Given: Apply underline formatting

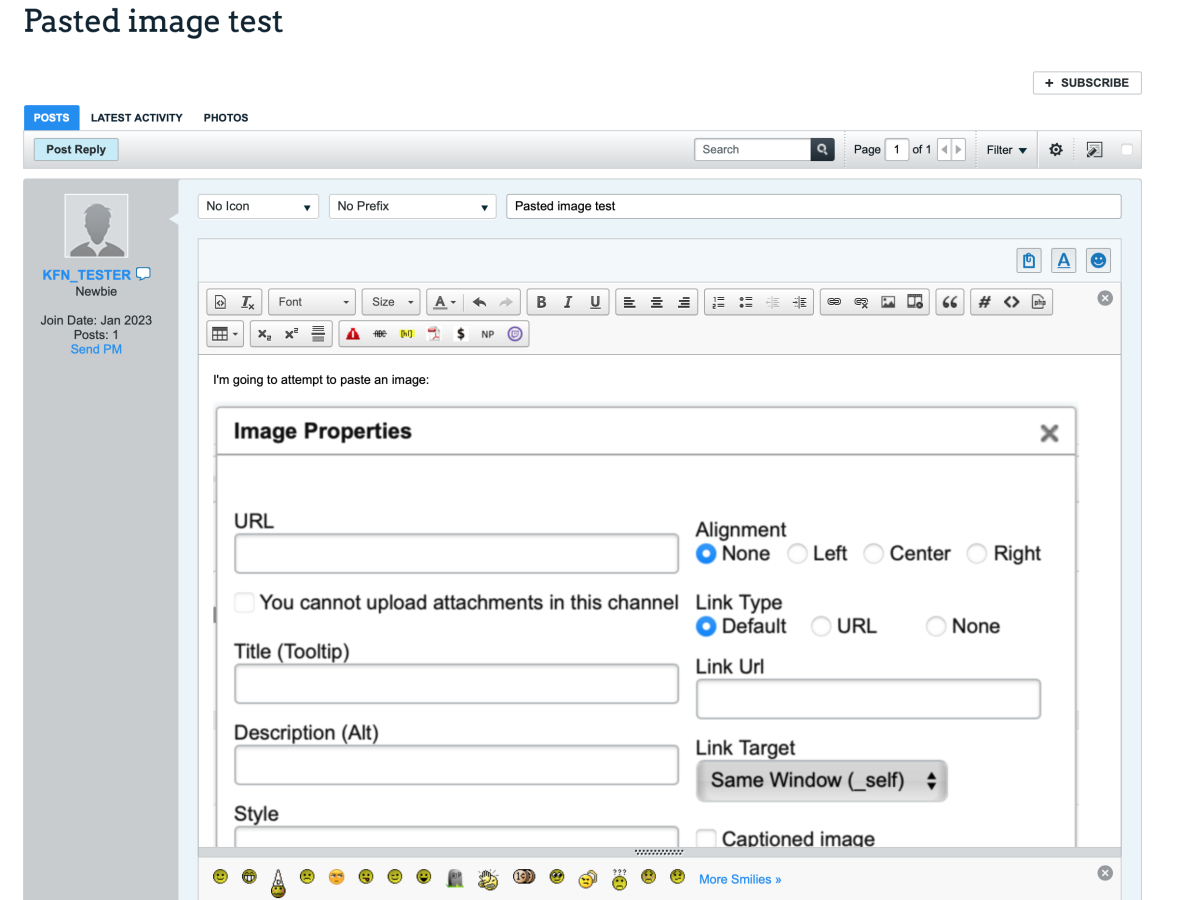Looking at the screenshot, I should coord(595,302).
